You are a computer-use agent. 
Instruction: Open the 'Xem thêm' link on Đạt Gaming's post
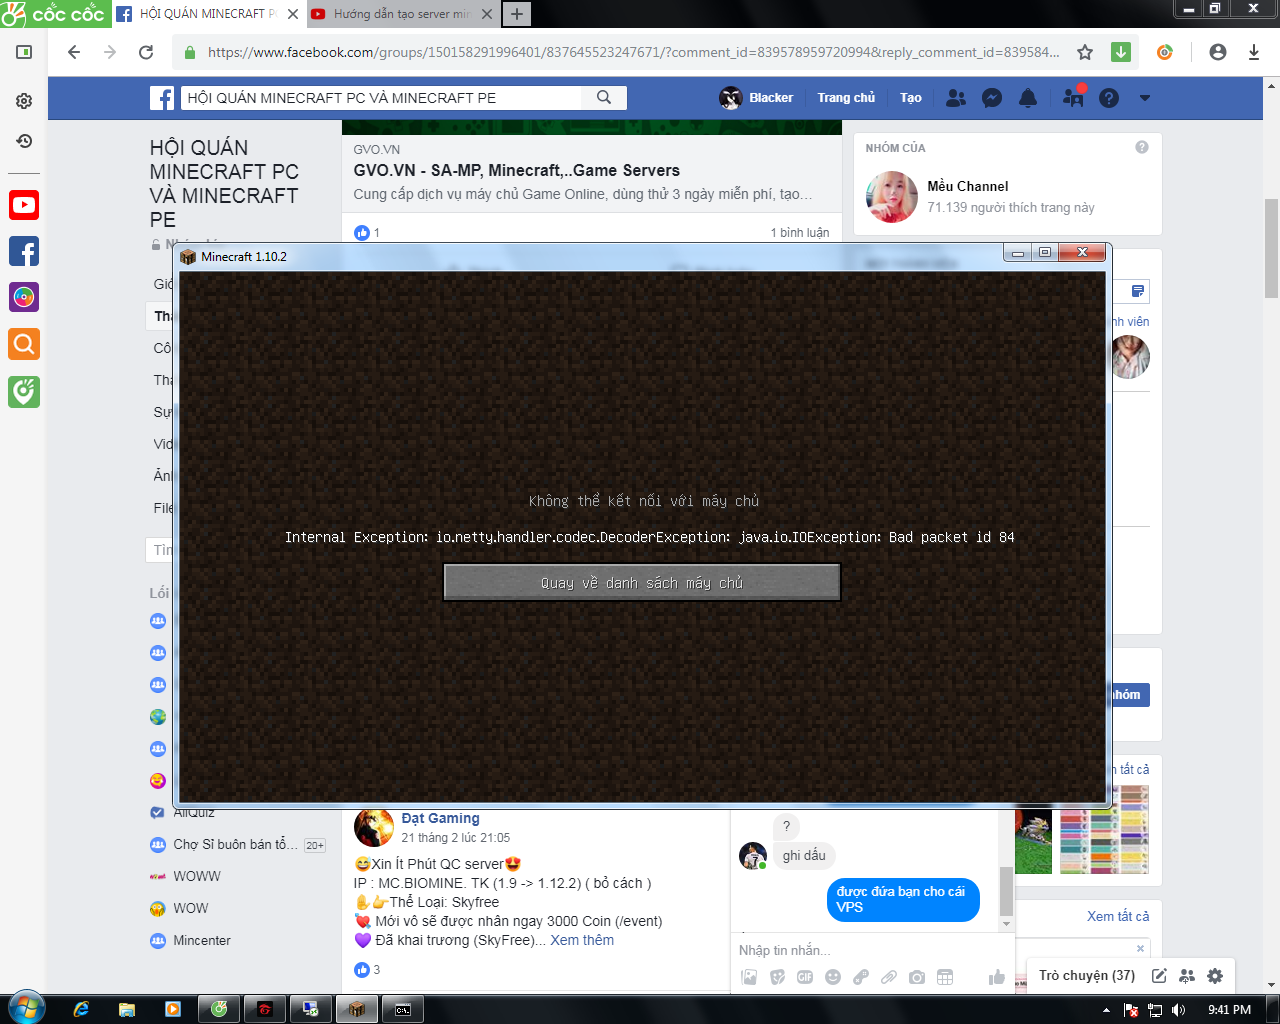(582, 940)
